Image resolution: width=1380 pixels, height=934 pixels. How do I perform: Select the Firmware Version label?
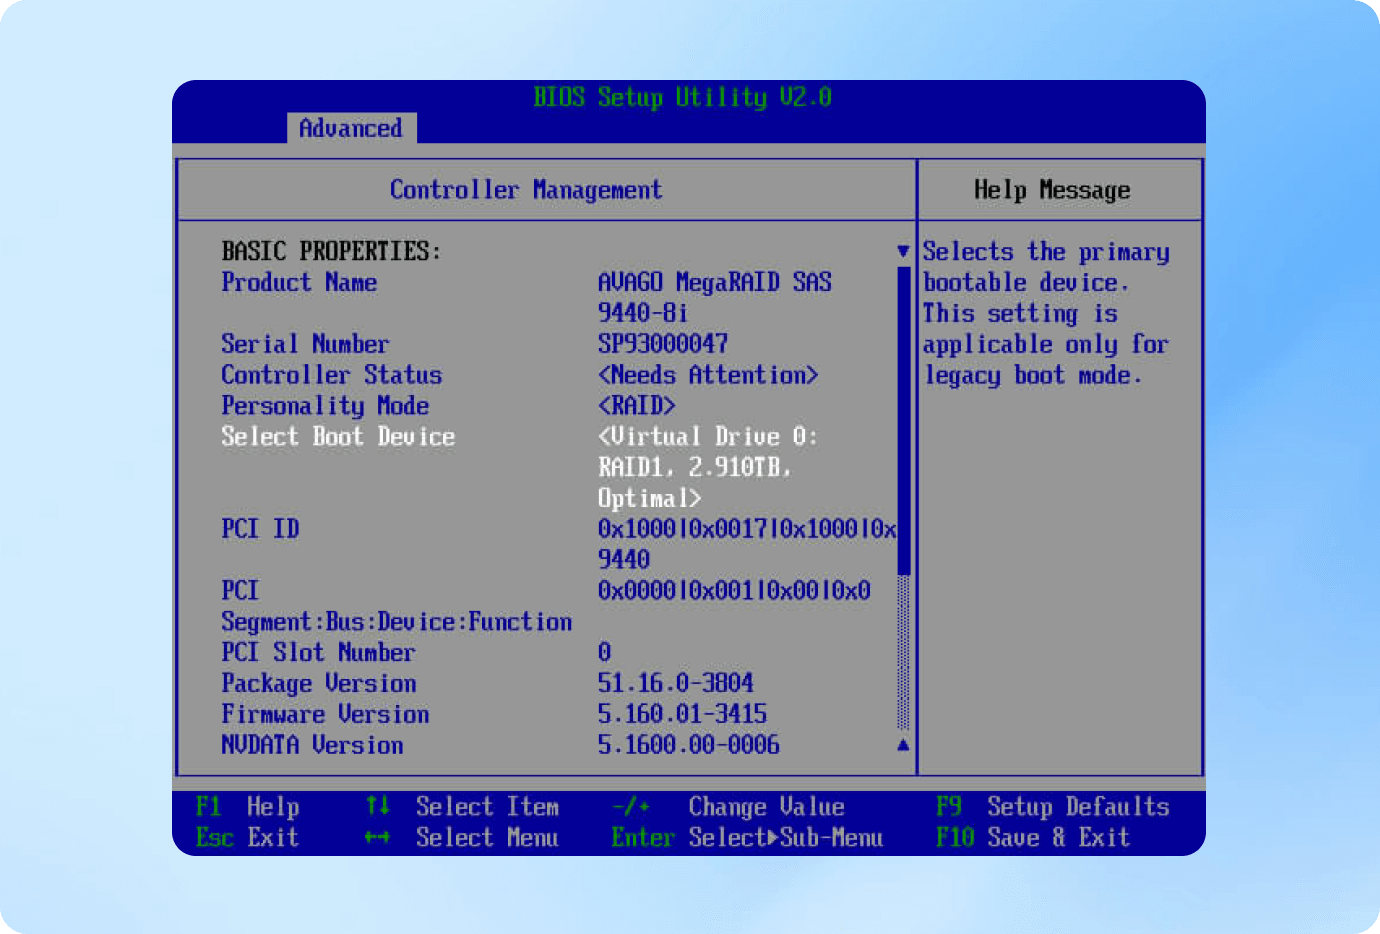point(325,715)
